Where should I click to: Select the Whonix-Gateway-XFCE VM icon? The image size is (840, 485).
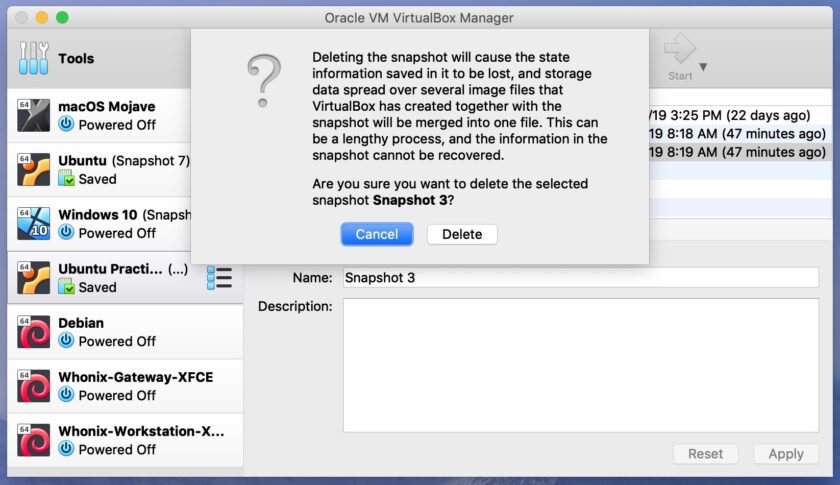tap(33, 386)
